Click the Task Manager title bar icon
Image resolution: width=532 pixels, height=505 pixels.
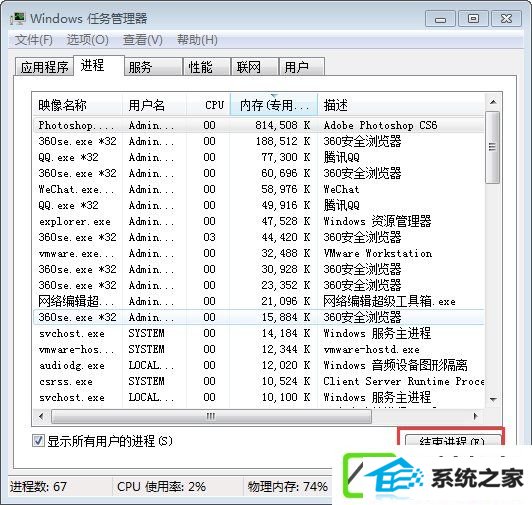coord(18,19)
